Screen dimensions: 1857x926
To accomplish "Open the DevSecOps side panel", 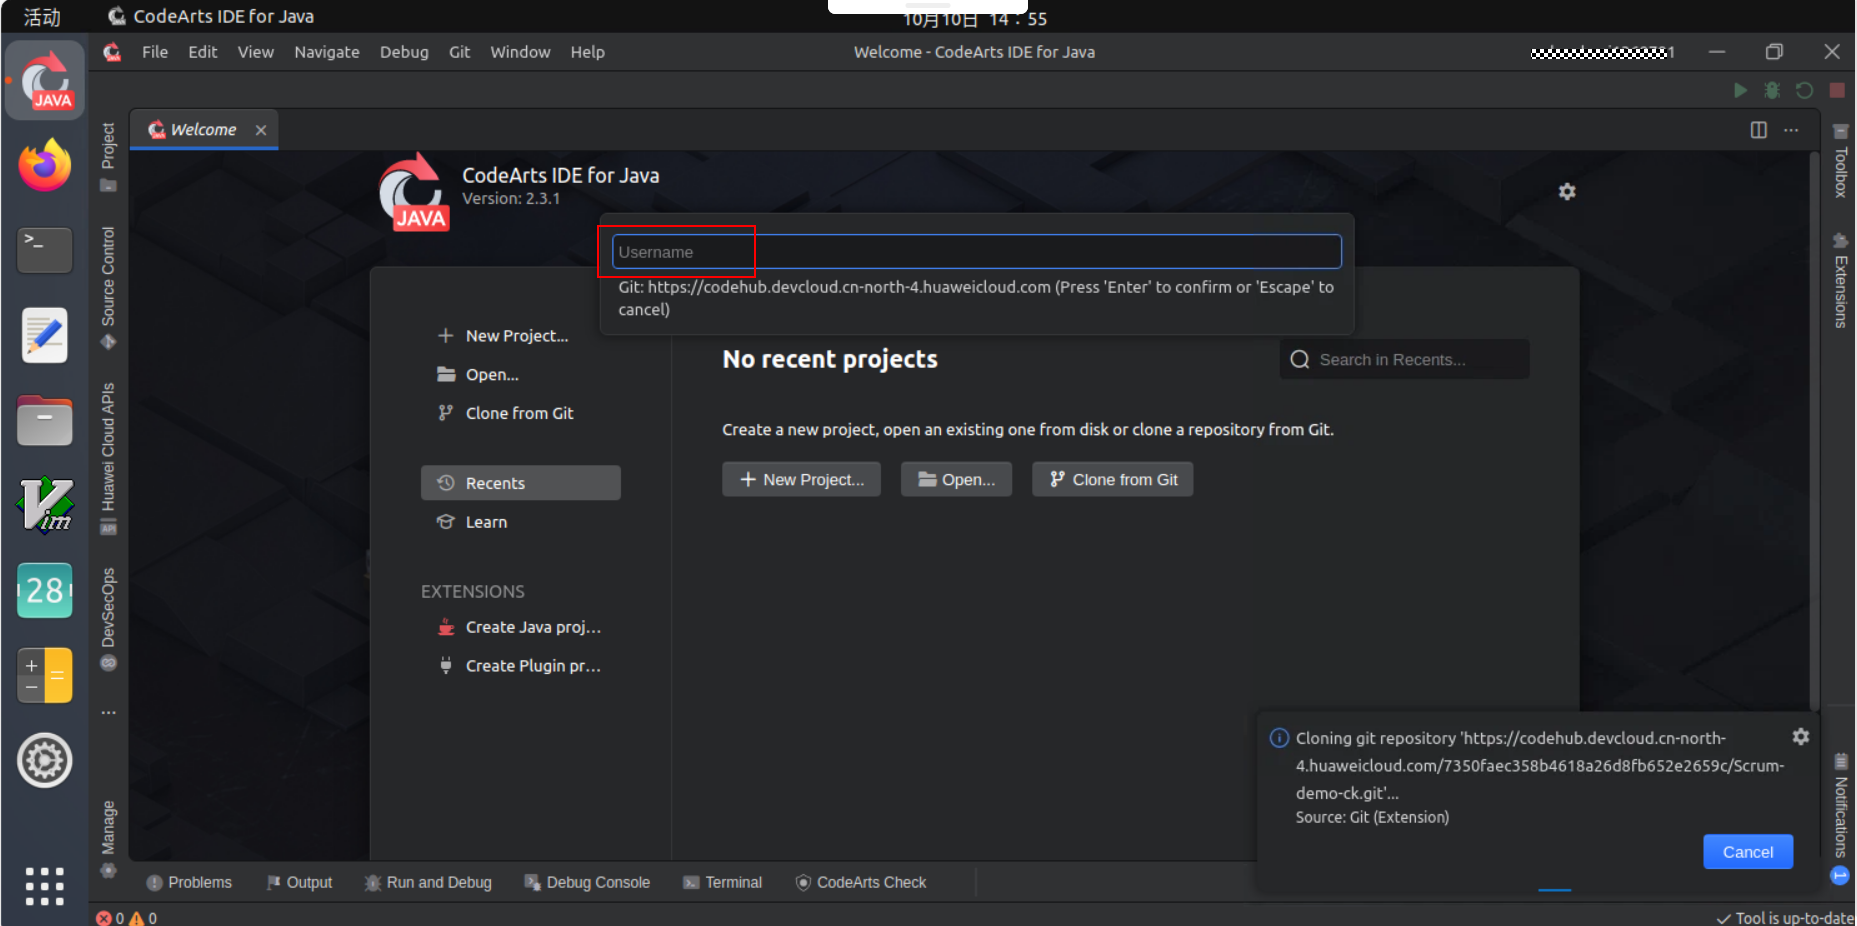I will tap(108, 618).
